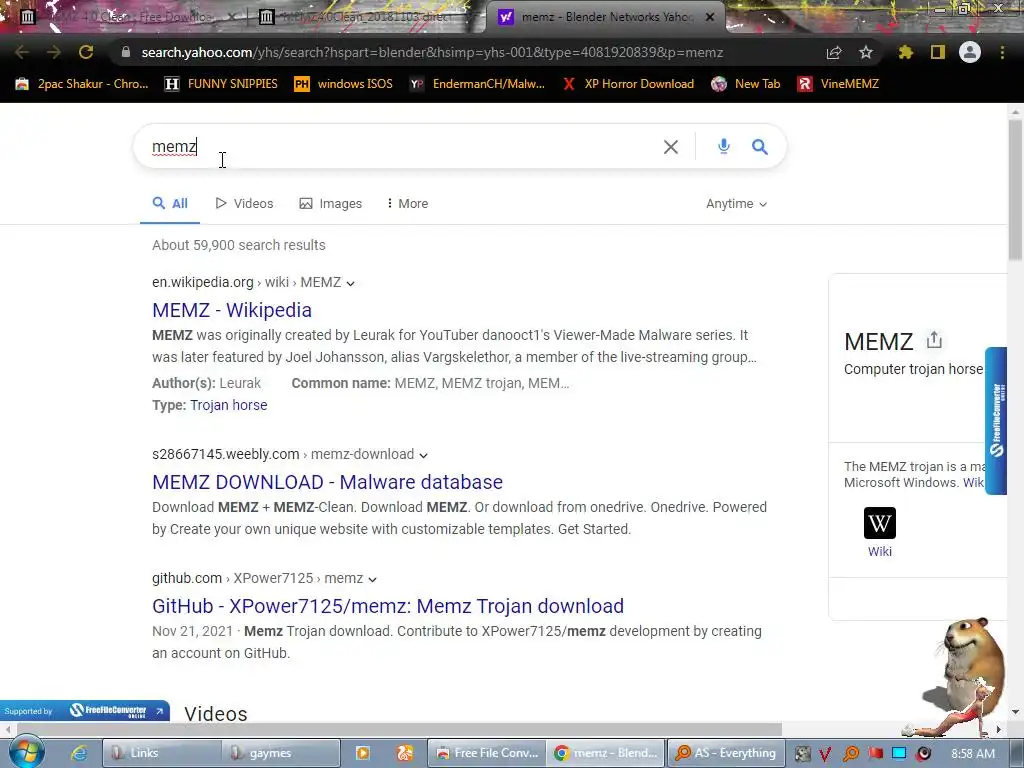Launch Internet Explorer from taskbar
The height and width of the screenshot is (768, 1024).
79,753
